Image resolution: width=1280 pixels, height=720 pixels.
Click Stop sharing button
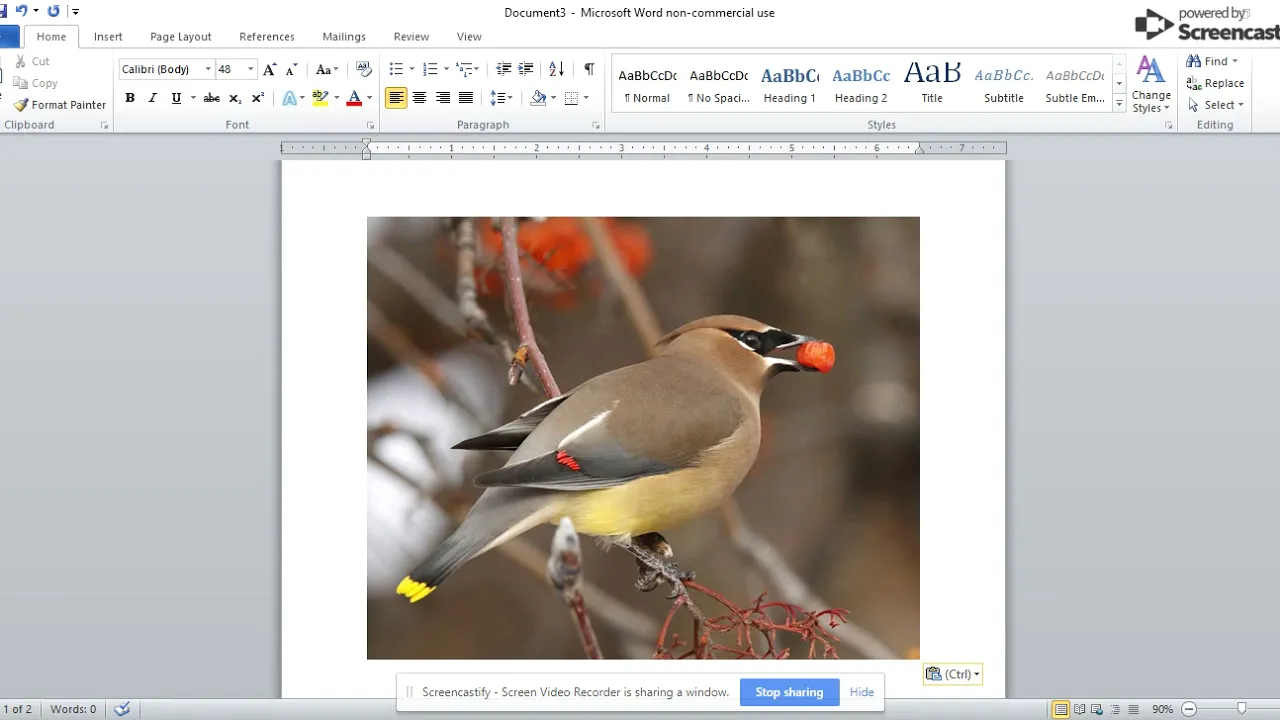coord(789,692)
